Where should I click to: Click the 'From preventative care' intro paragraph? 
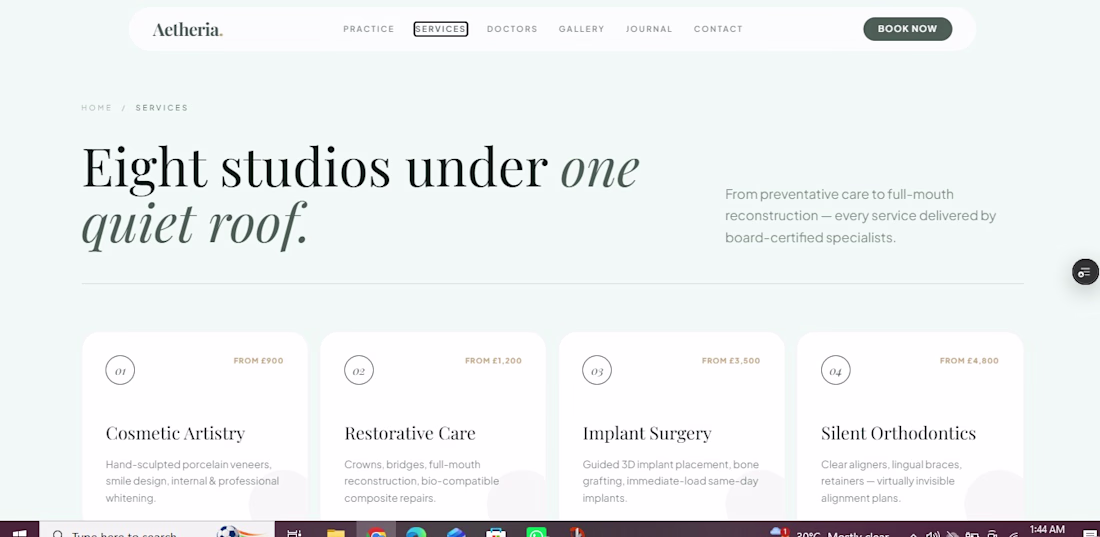[861, 216]
